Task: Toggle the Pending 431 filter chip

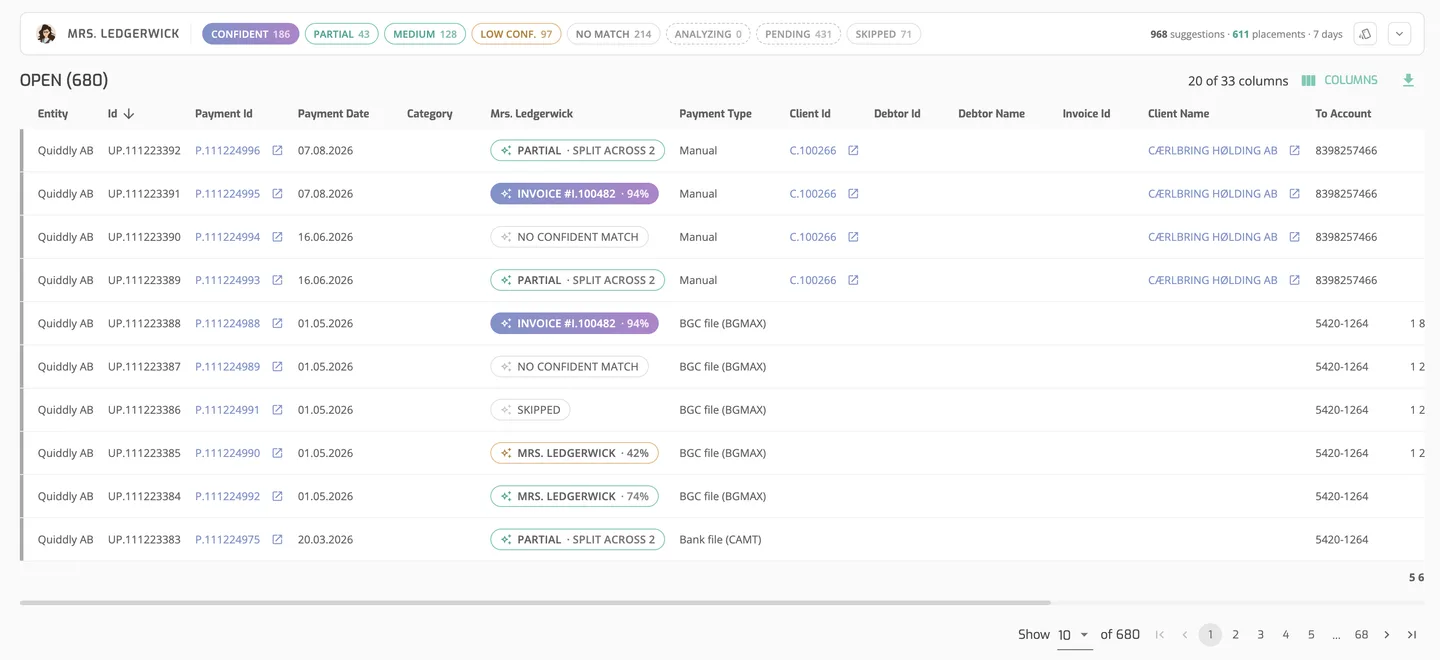Action: tap(798, 34)
